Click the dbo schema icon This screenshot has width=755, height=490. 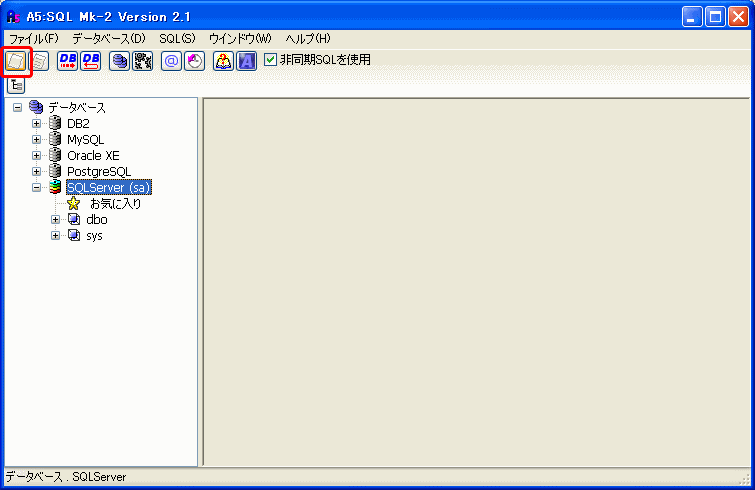point(74,219)
